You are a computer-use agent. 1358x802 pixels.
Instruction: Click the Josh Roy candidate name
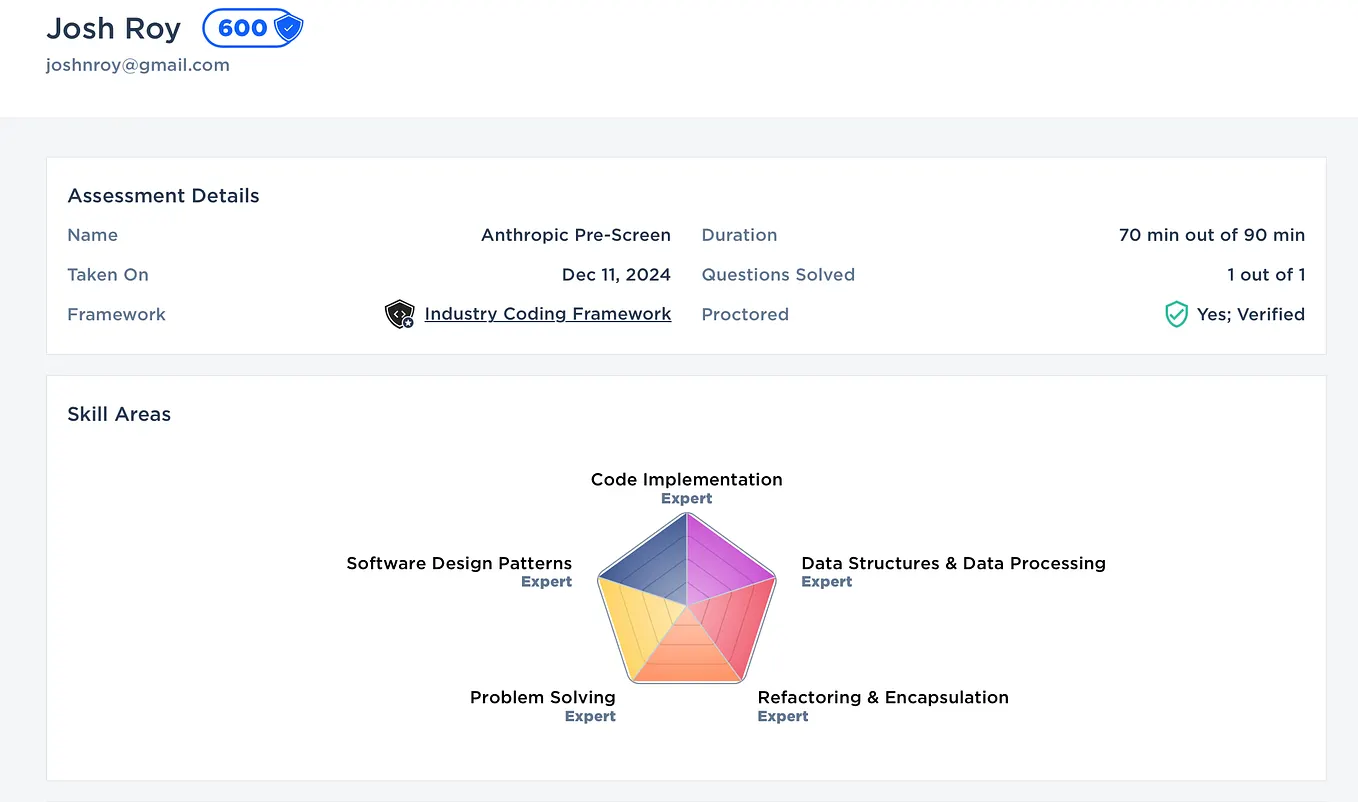click(x=114, y=29)
